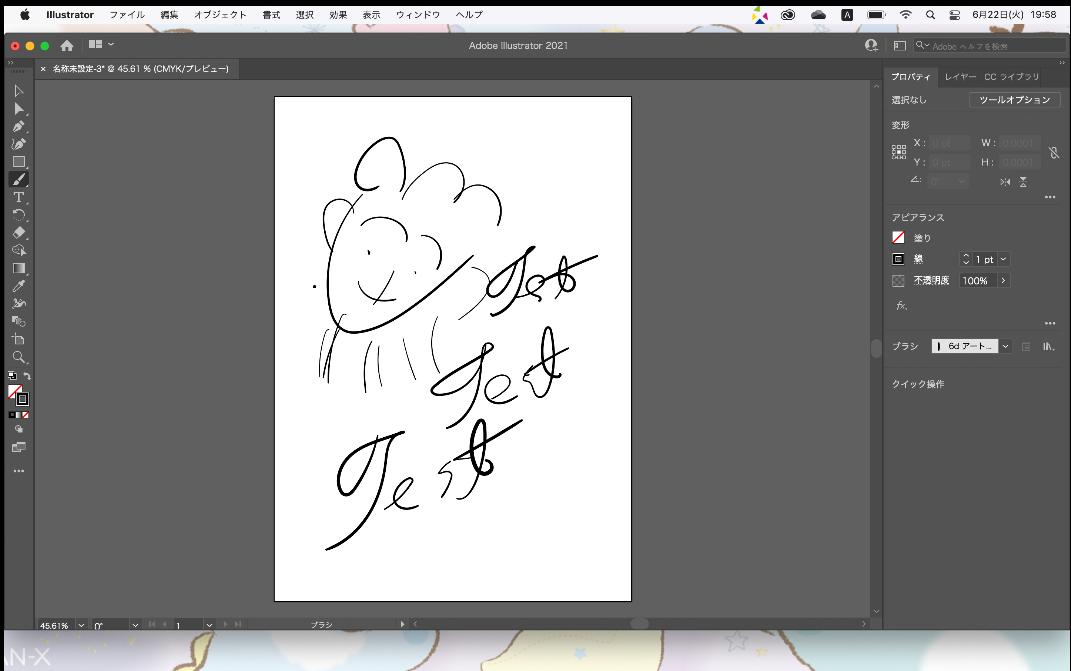Activate the Paintbrush tool
This screenshot has height=671, width=1071.
pyautogui.click(x=18, y=180)
